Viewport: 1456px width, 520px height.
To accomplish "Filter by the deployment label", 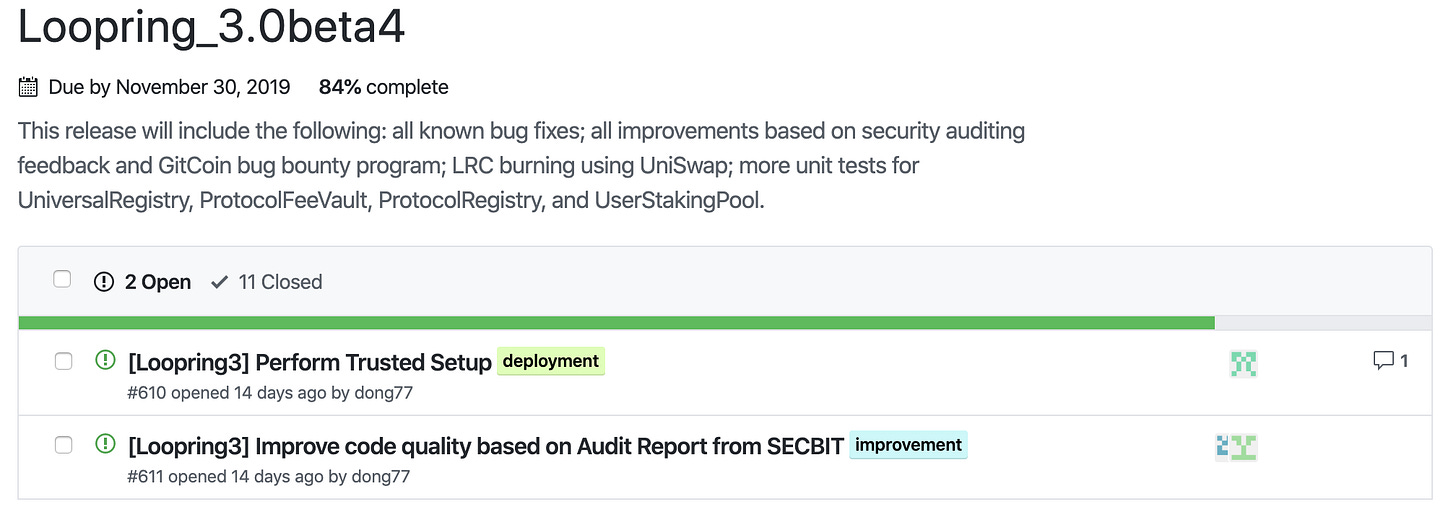I will pyautogui.click(x=551, y=361).
